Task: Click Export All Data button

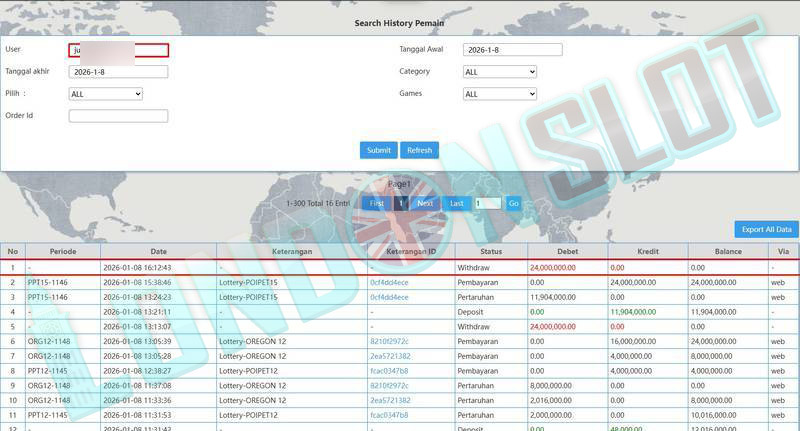Action: 766,229
